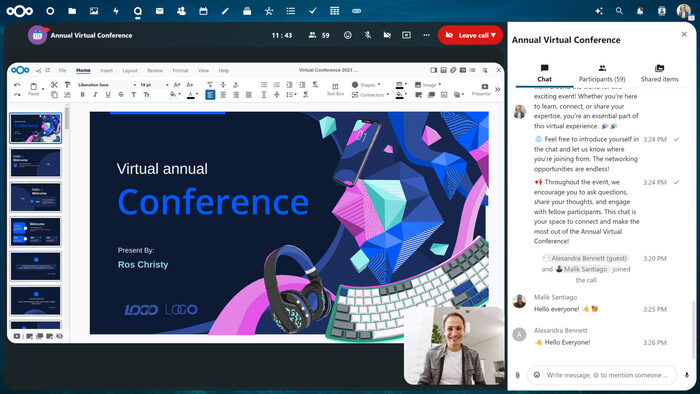Toggle the microphone mute in call bar
Image resolution: width=700 pixels, height=394 pixels.
(368, 35)
